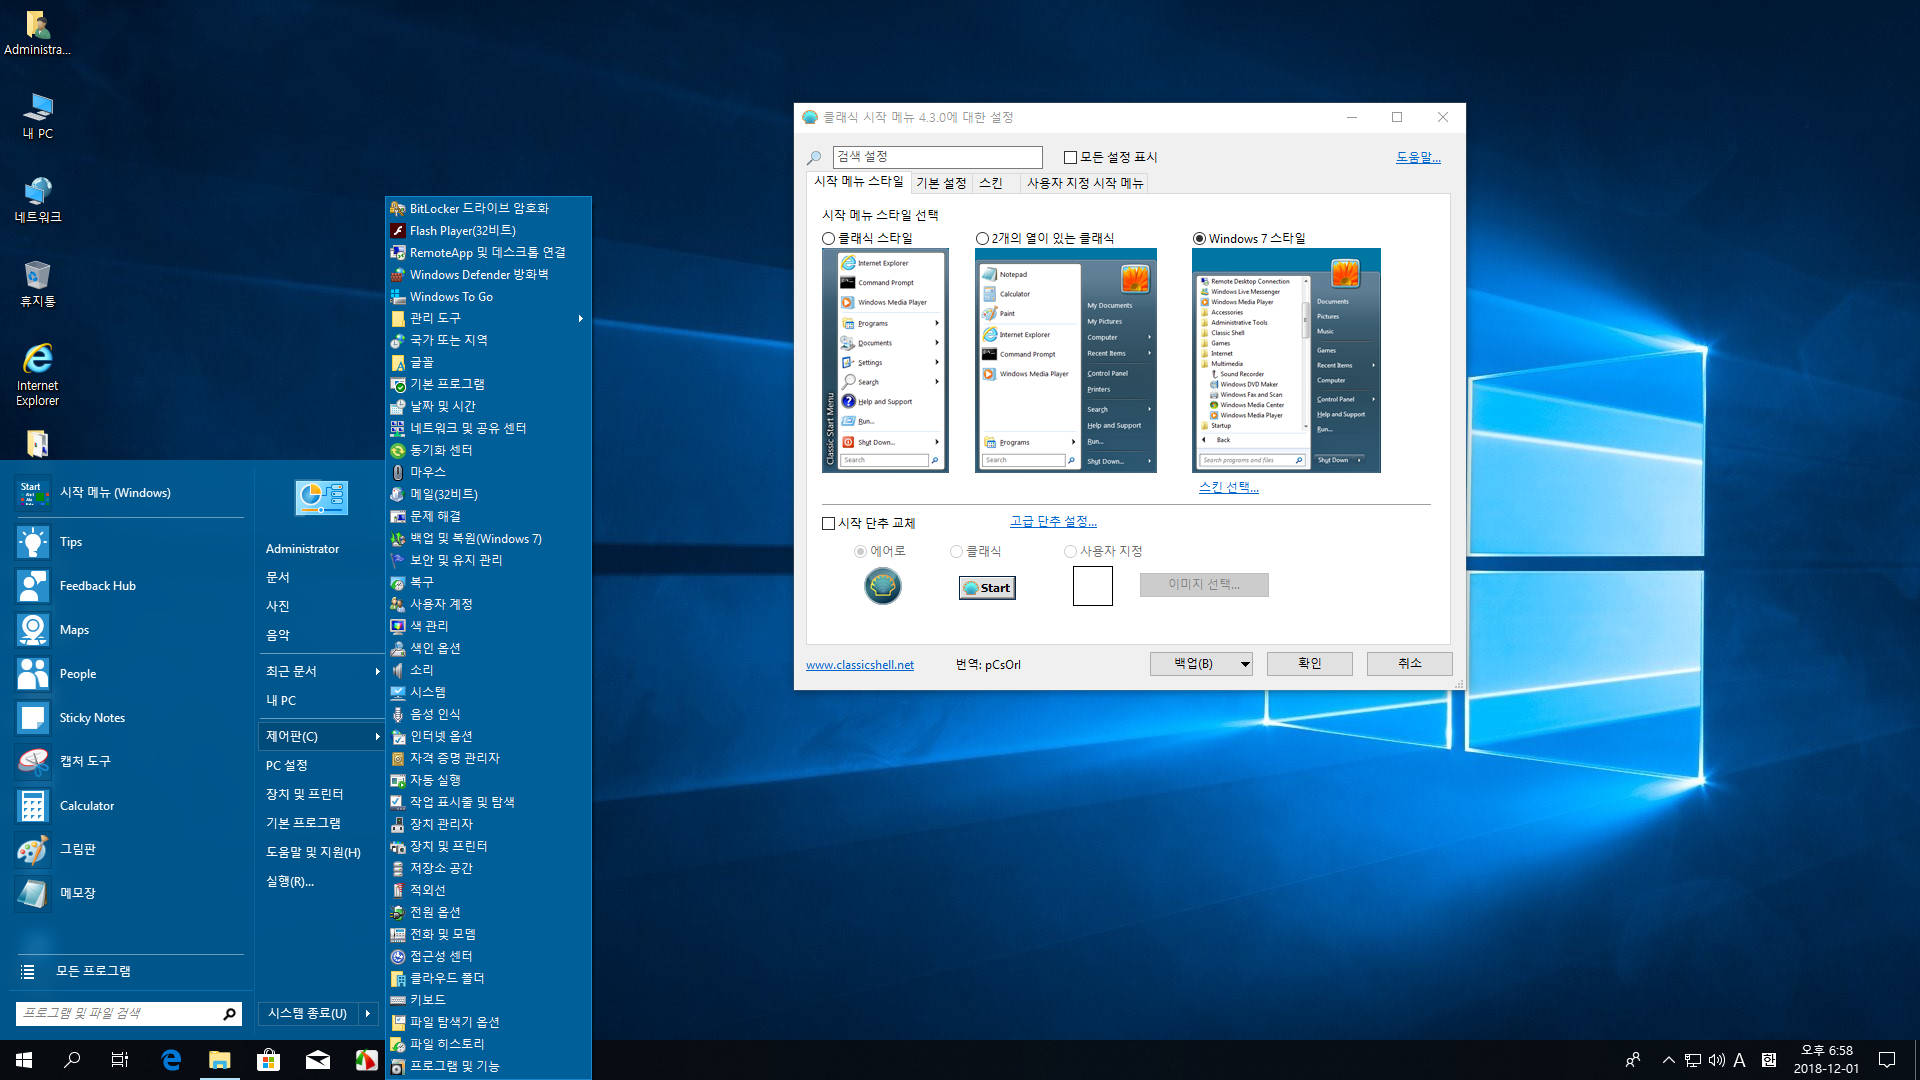
Task: Select the 클래식 button style radio
Action: (956, 552)
